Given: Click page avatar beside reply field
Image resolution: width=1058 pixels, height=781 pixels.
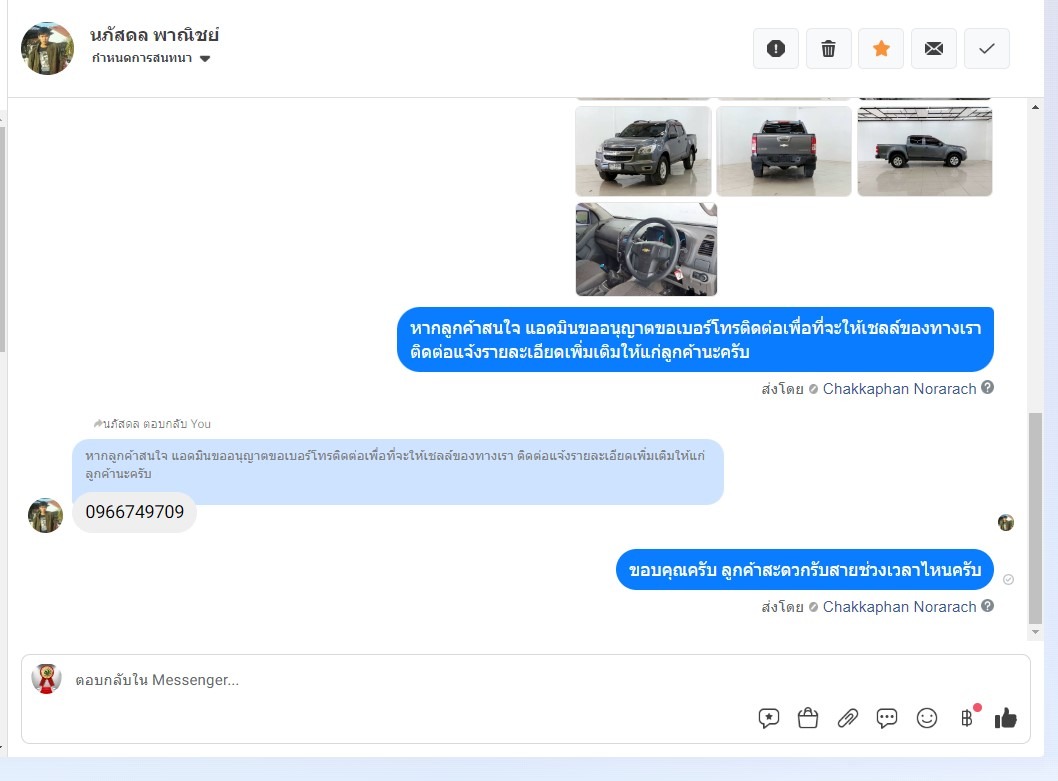Looking at the screenshot, I should [x=47, y=679].
